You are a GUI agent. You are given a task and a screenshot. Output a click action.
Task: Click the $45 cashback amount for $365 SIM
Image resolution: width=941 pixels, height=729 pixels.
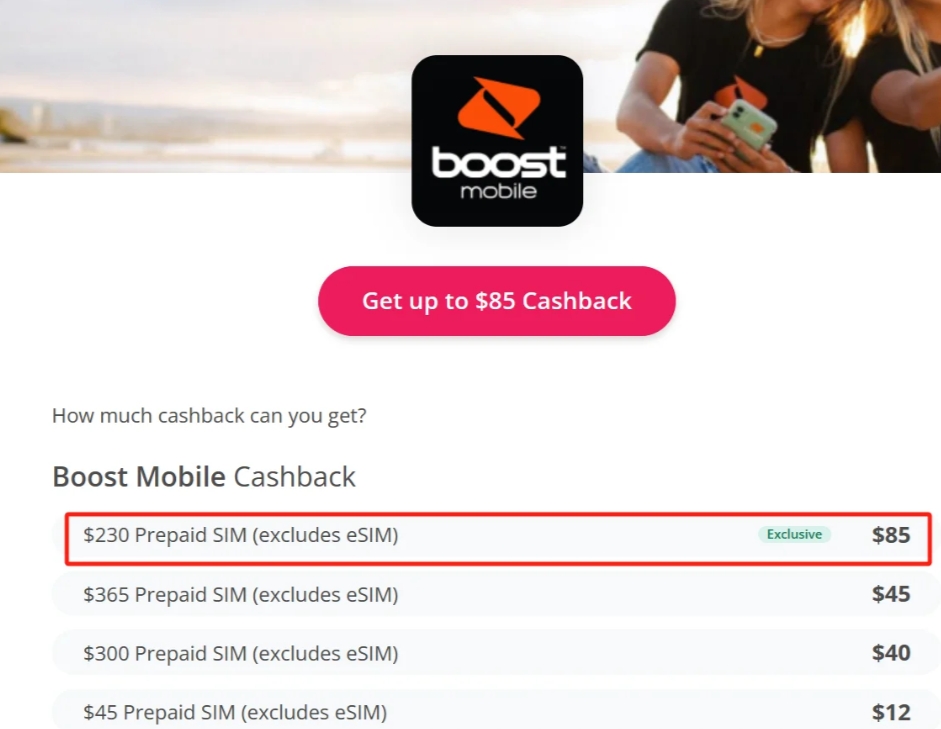(x=891, y=594)
